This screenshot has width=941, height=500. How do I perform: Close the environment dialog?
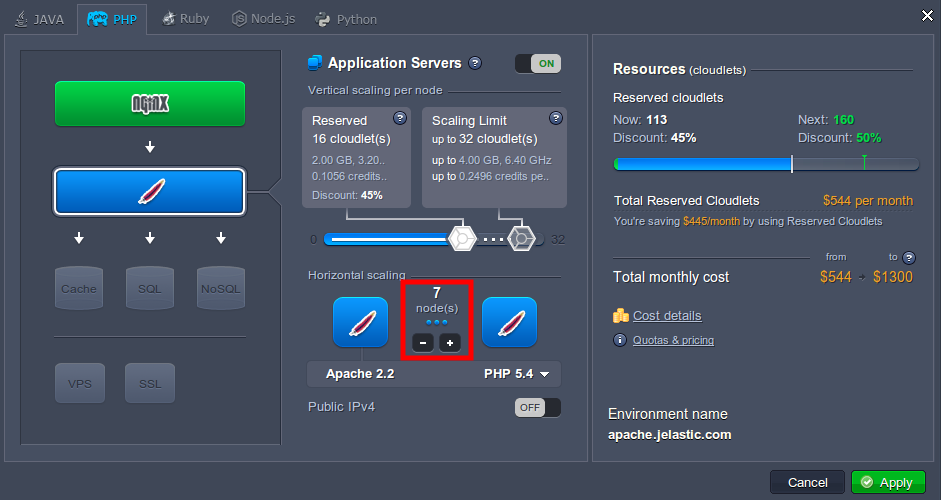pyautogui.click(x=927, y=16)
